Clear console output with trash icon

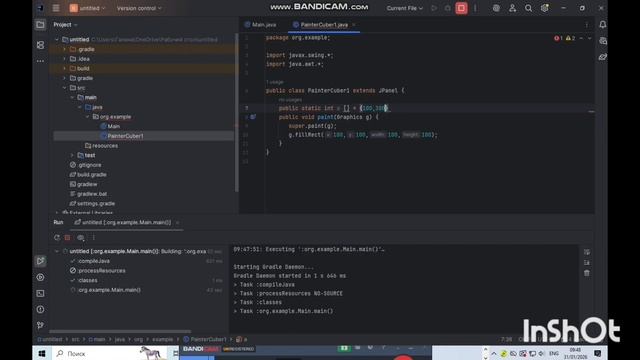coord(587,273)
